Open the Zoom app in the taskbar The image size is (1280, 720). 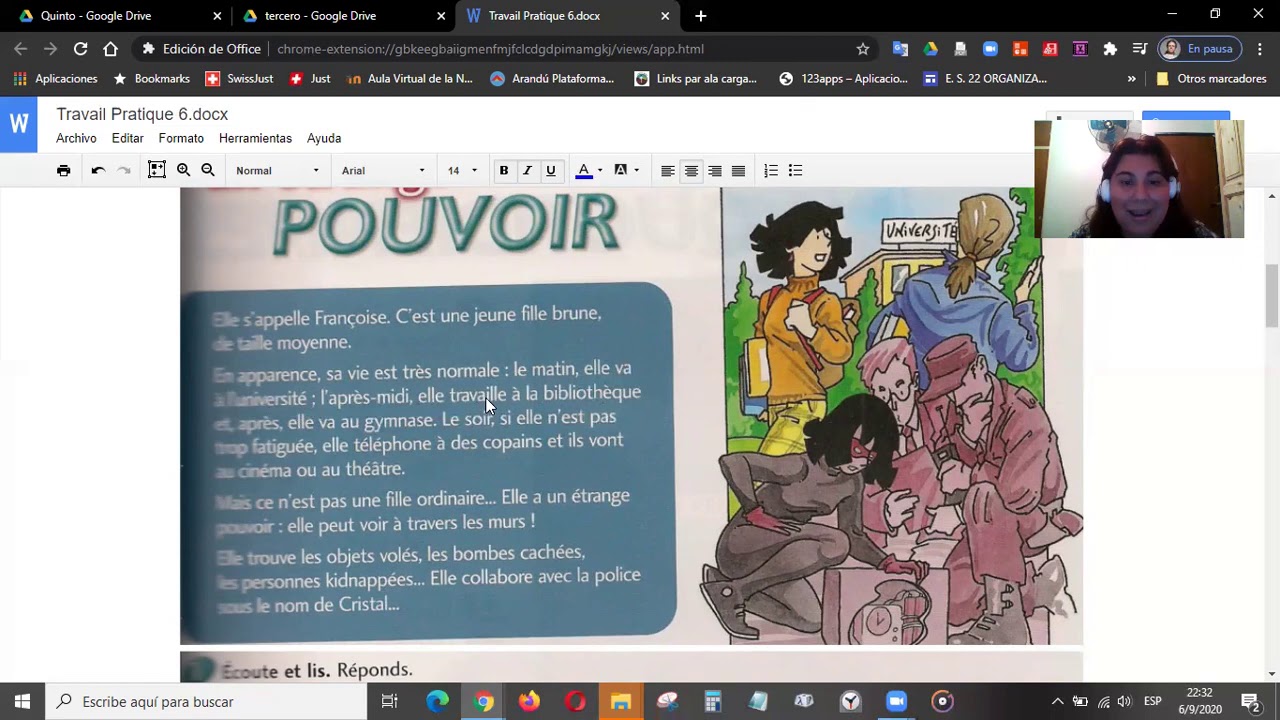(896, 702)
